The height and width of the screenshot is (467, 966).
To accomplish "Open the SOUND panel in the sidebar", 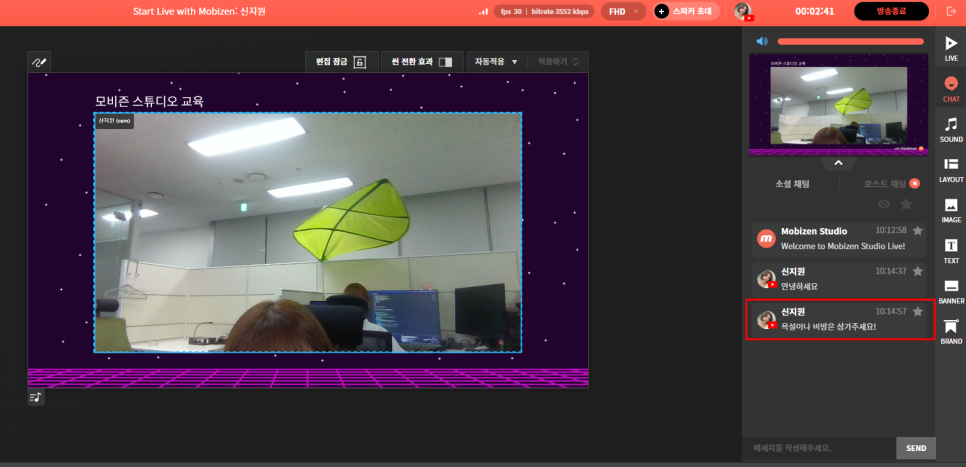I will tap(951, 129).
